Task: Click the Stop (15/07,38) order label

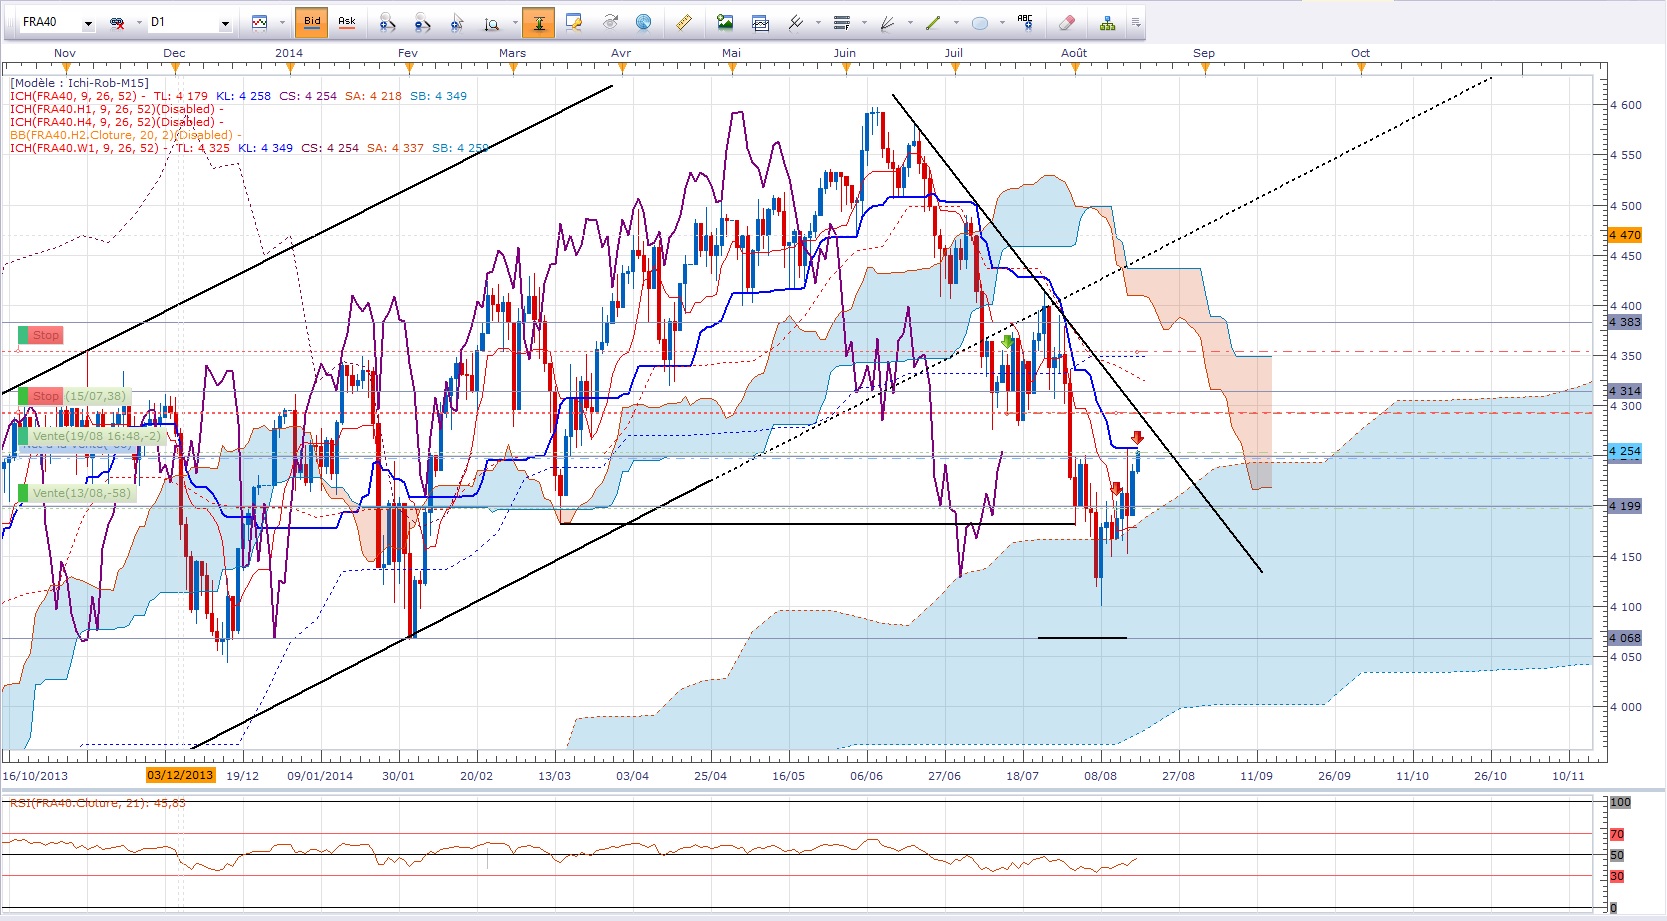Action: pos(74,396)
